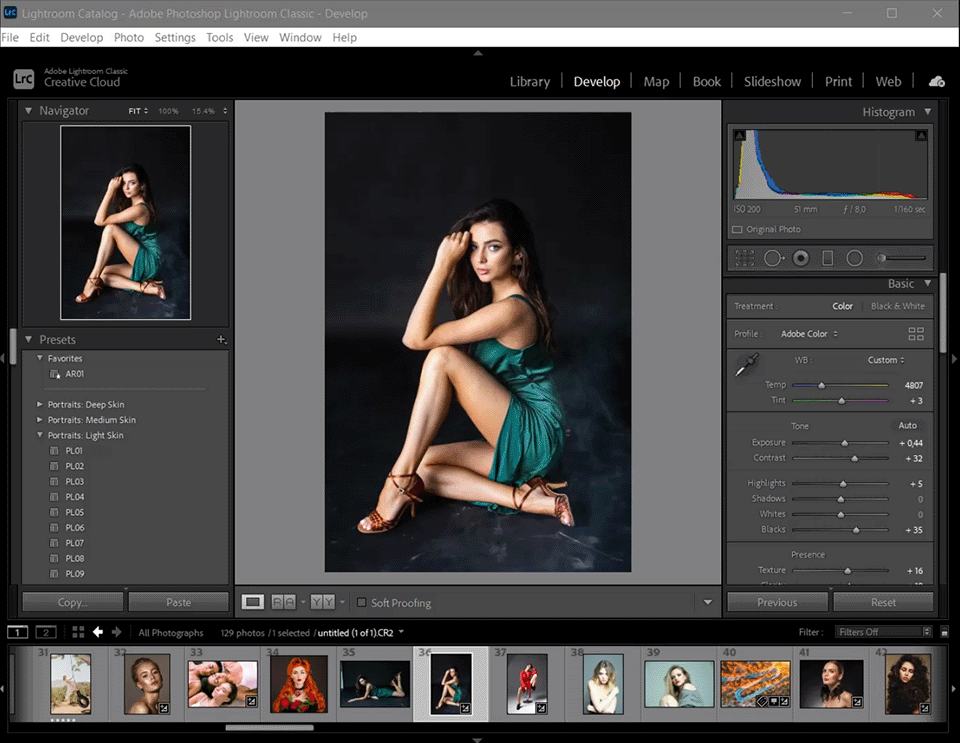Click the Copy... button
This screenshot has width=960, height=743.
coord(73,602)
